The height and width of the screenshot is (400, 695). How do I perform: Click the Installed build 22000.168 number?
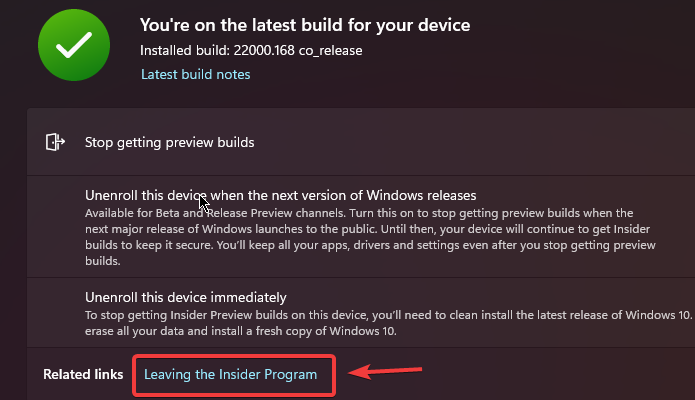[x=264, y=51]
